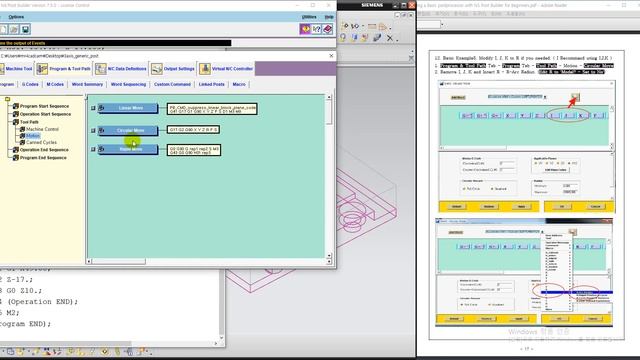This screenshot has width=640, height=360.
Task: Close the post file path bar
Action: point(331,56)
